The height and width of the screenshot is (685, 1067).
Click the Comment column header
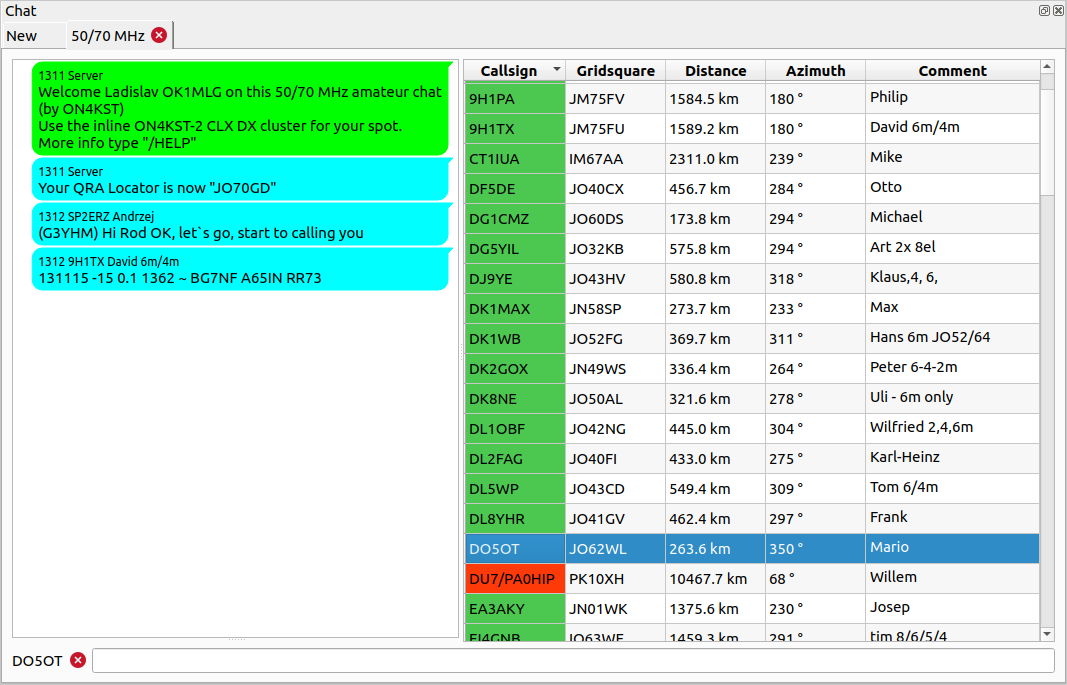[952, 71]
